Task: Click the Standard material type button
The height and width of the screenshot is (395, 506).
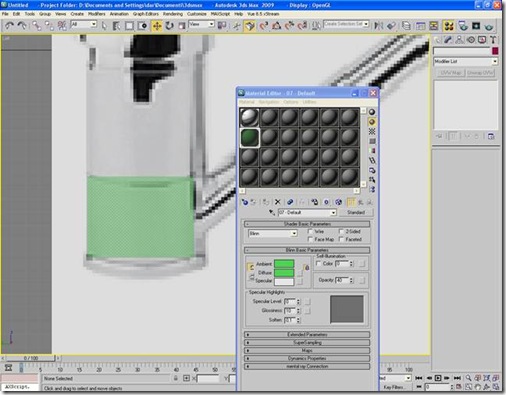Action: (x=356, y=212)
